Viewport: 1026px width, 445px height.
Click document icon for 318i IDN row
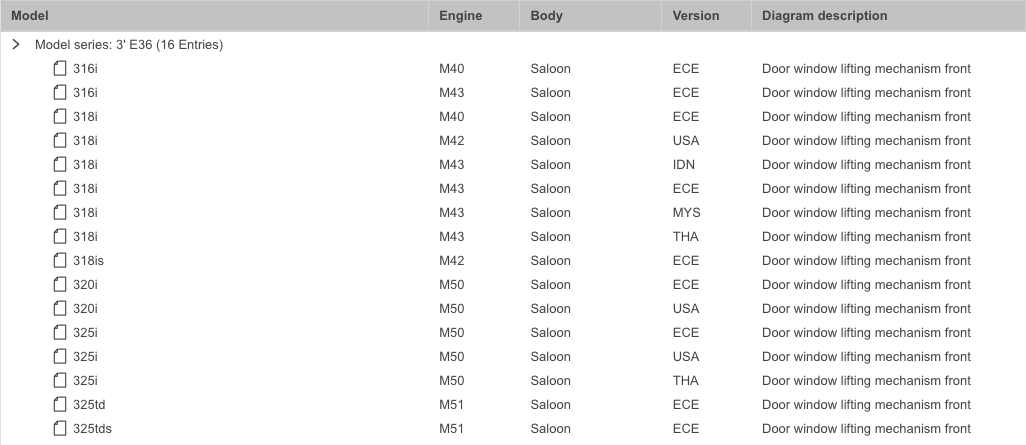(x=60, y=164)
